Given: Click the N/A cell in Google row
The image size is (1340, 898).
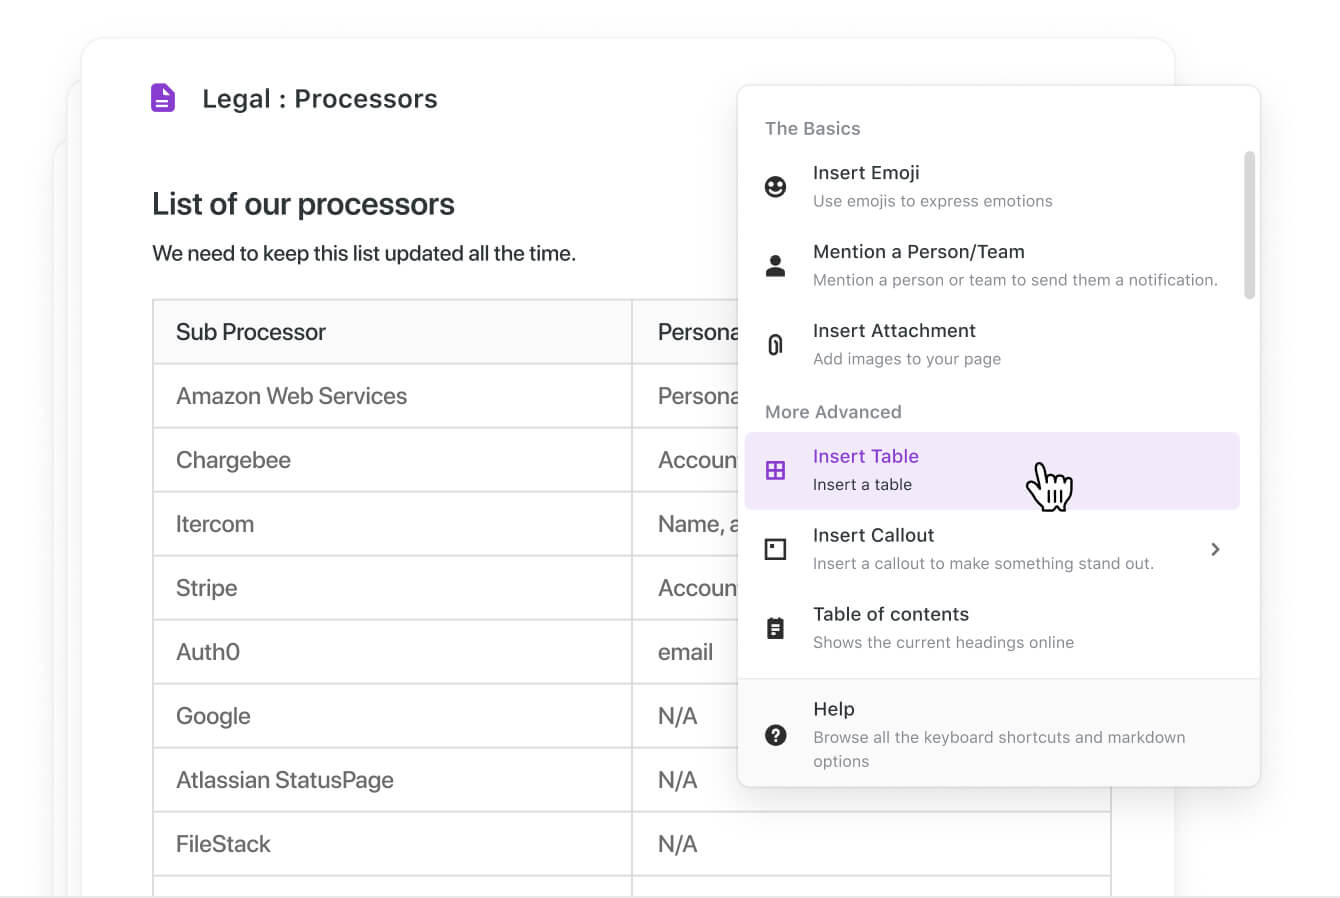Looking at the screenshot, I should click(685, 716).
